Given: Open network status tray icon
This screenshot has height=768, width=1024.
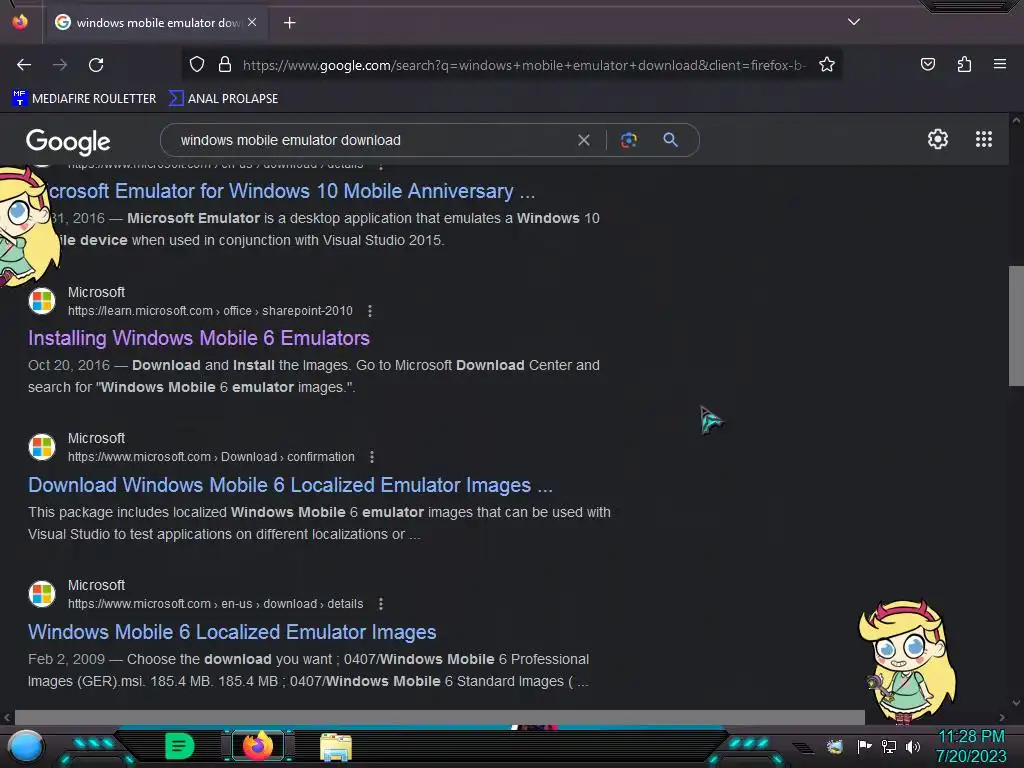Looking at the screenshot, I should tap(888, 746).
